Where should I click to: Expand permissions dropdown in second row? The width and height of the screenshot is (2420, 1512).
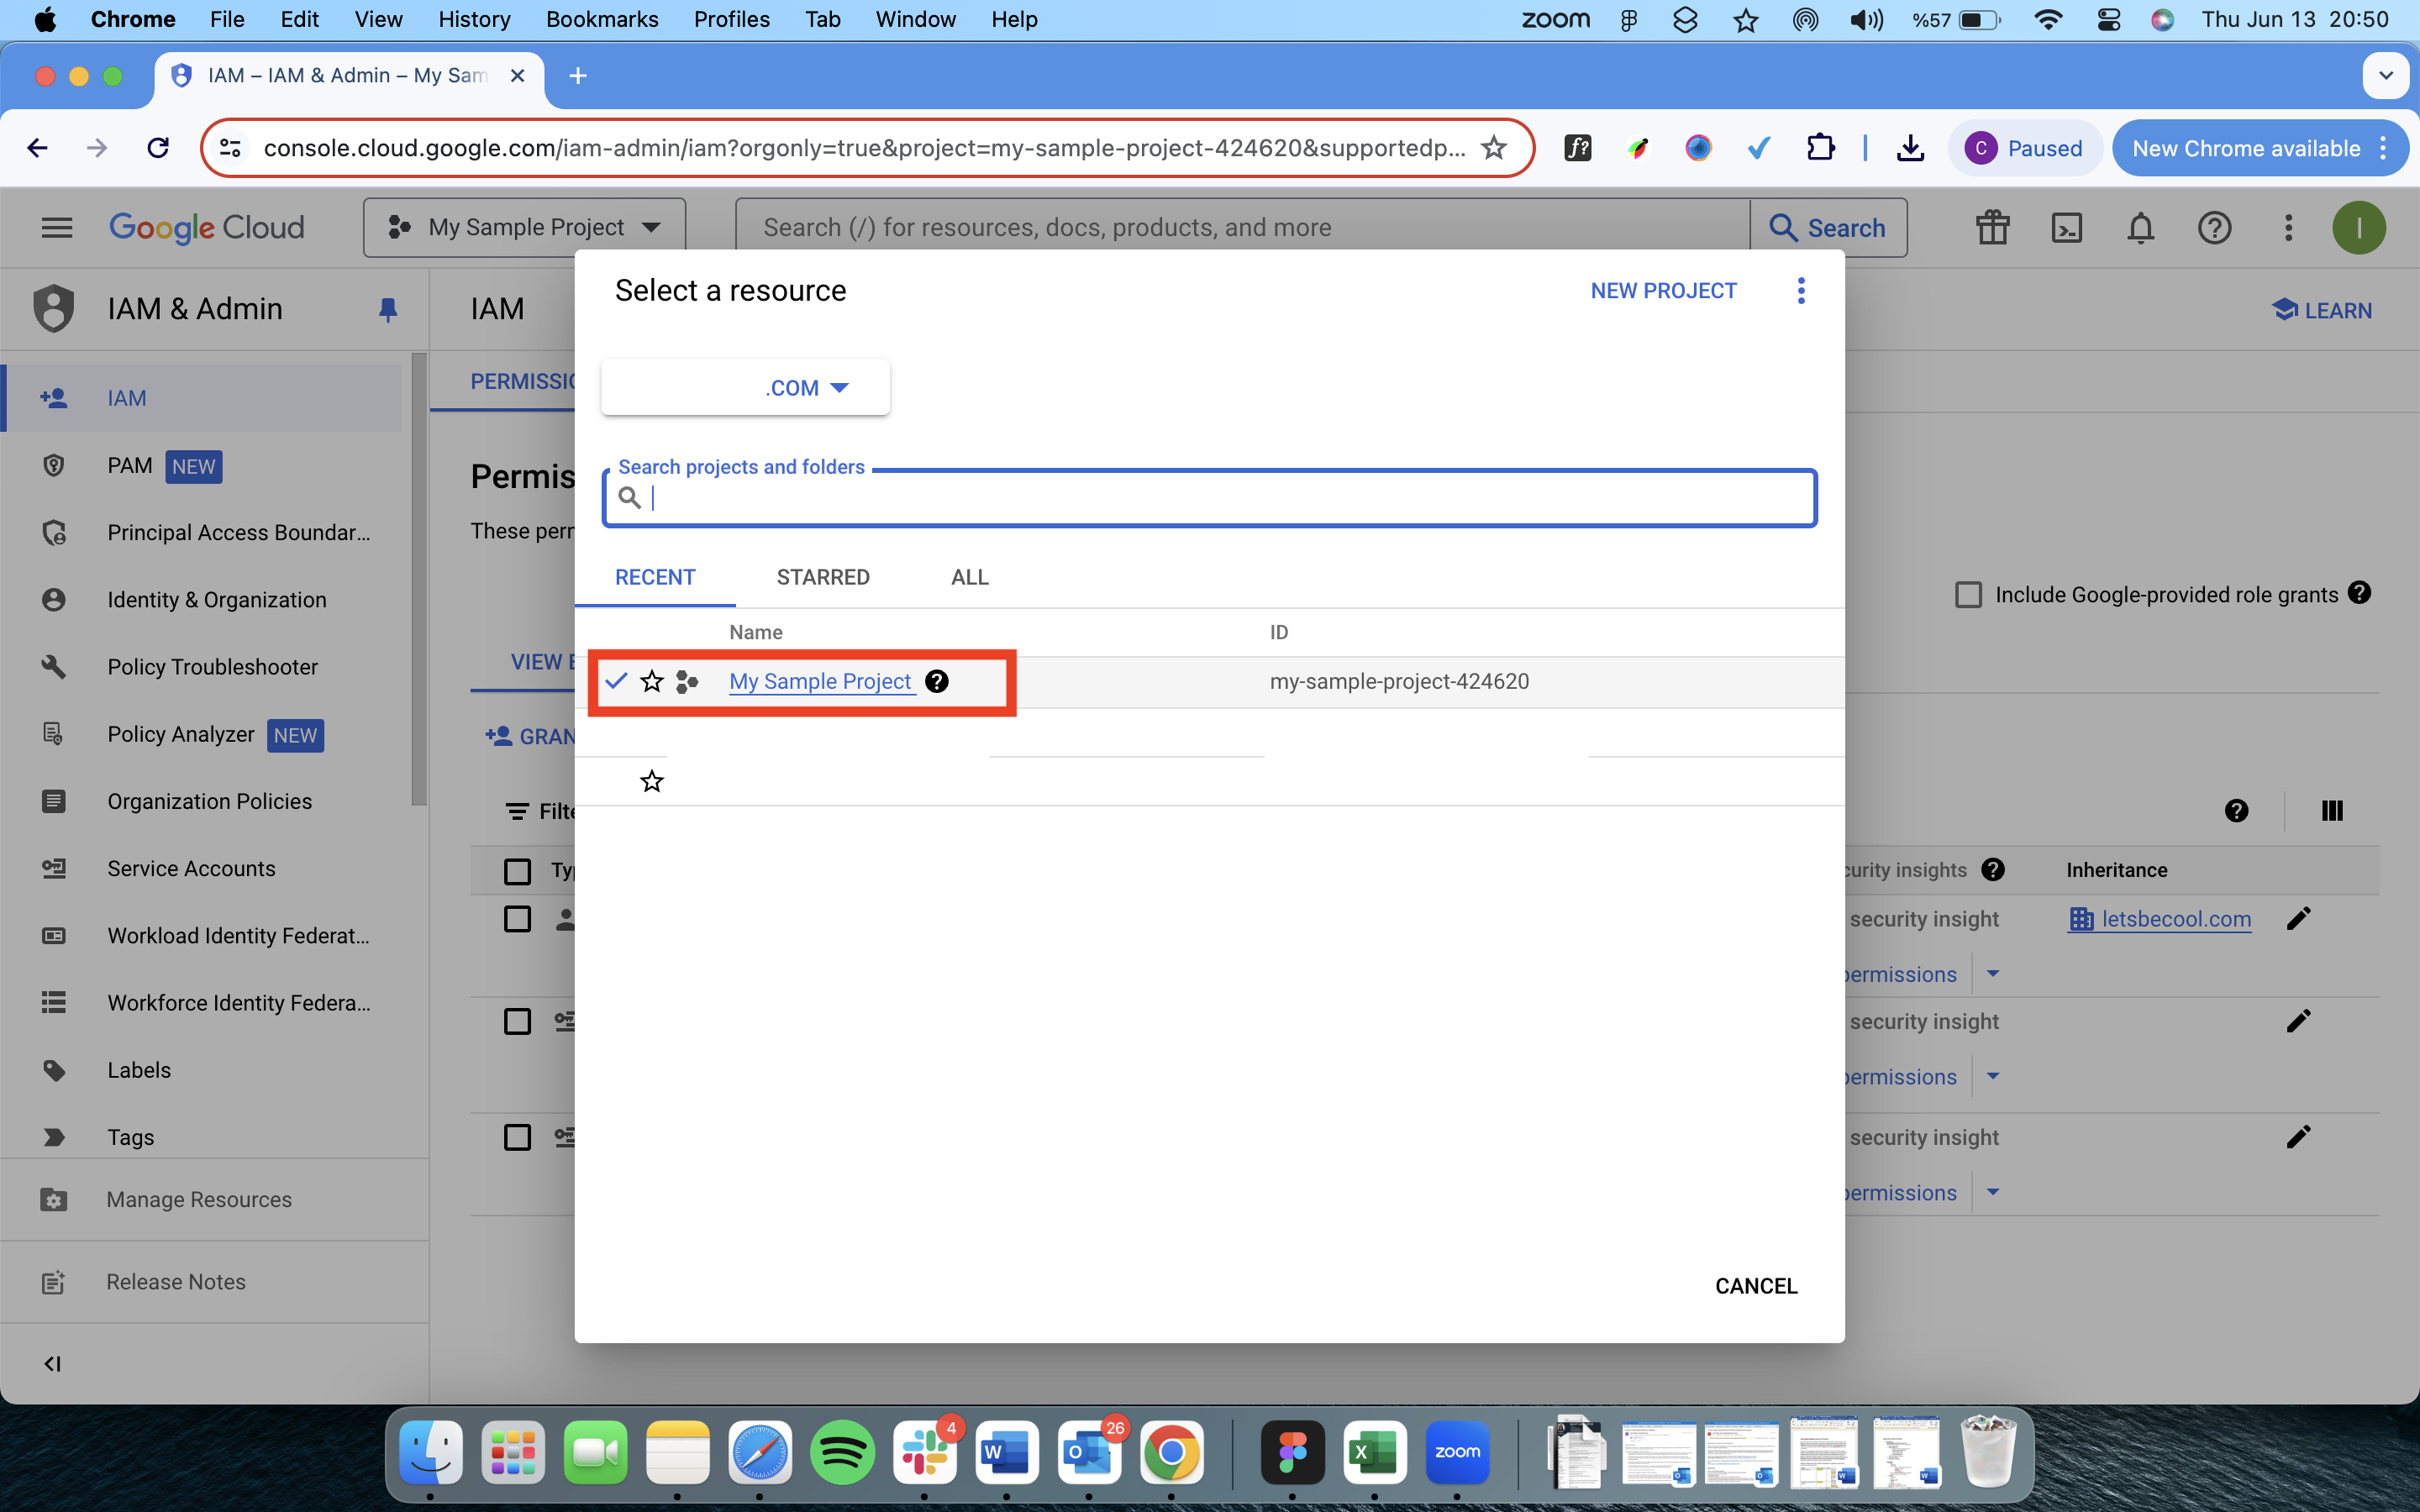point(1992,1077)
